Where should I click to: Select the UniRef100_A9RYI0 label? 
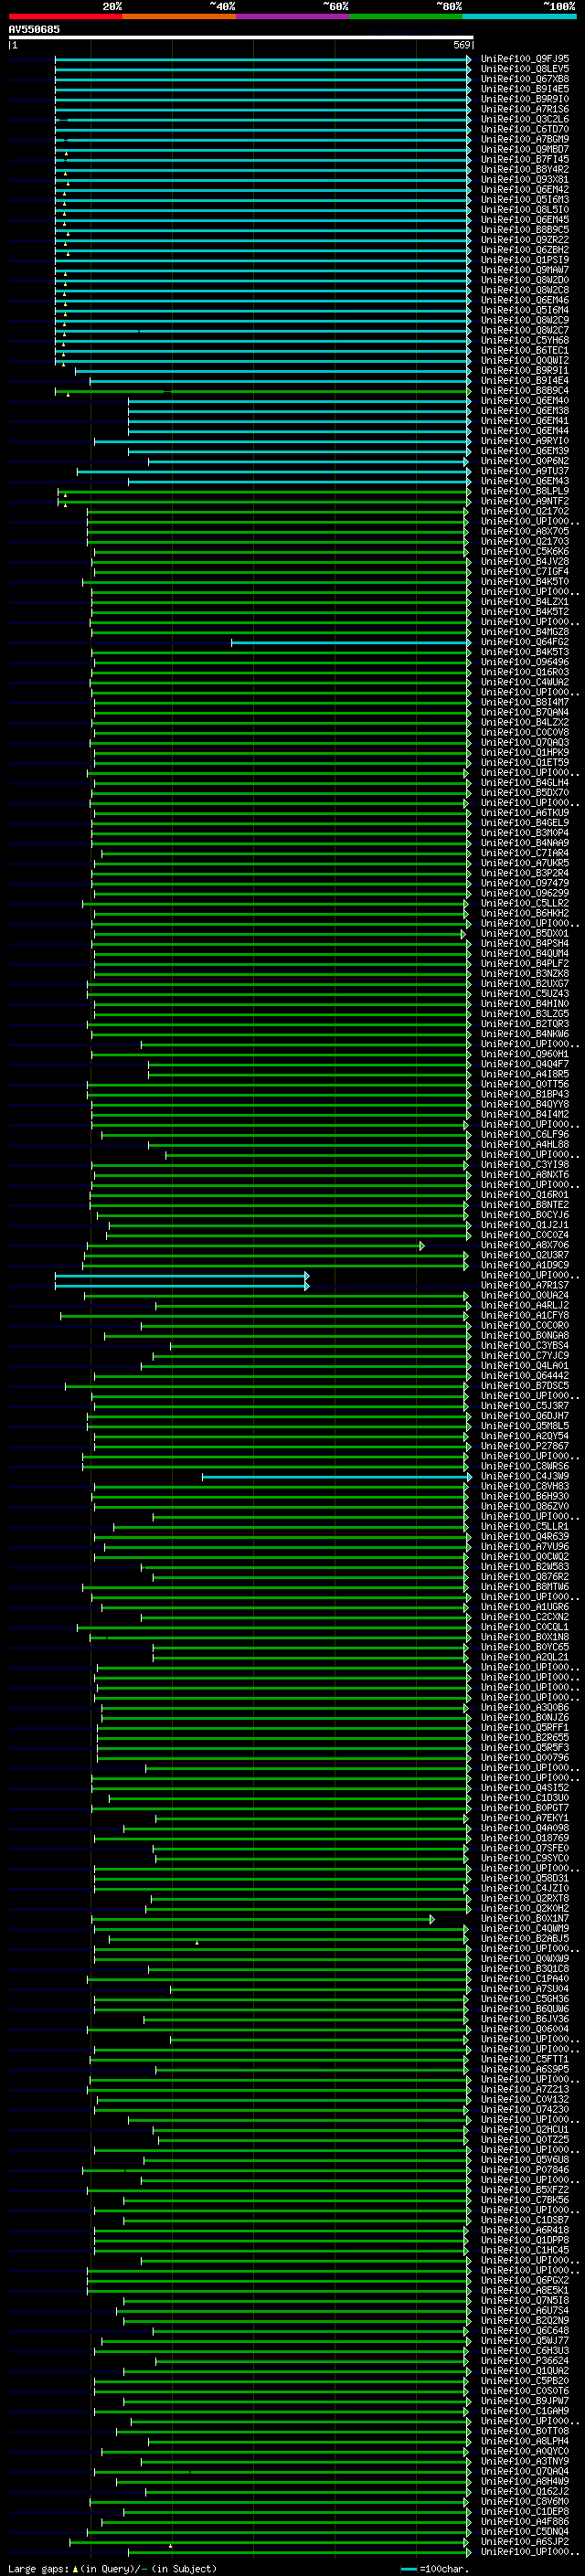click(x=525, y=441)
